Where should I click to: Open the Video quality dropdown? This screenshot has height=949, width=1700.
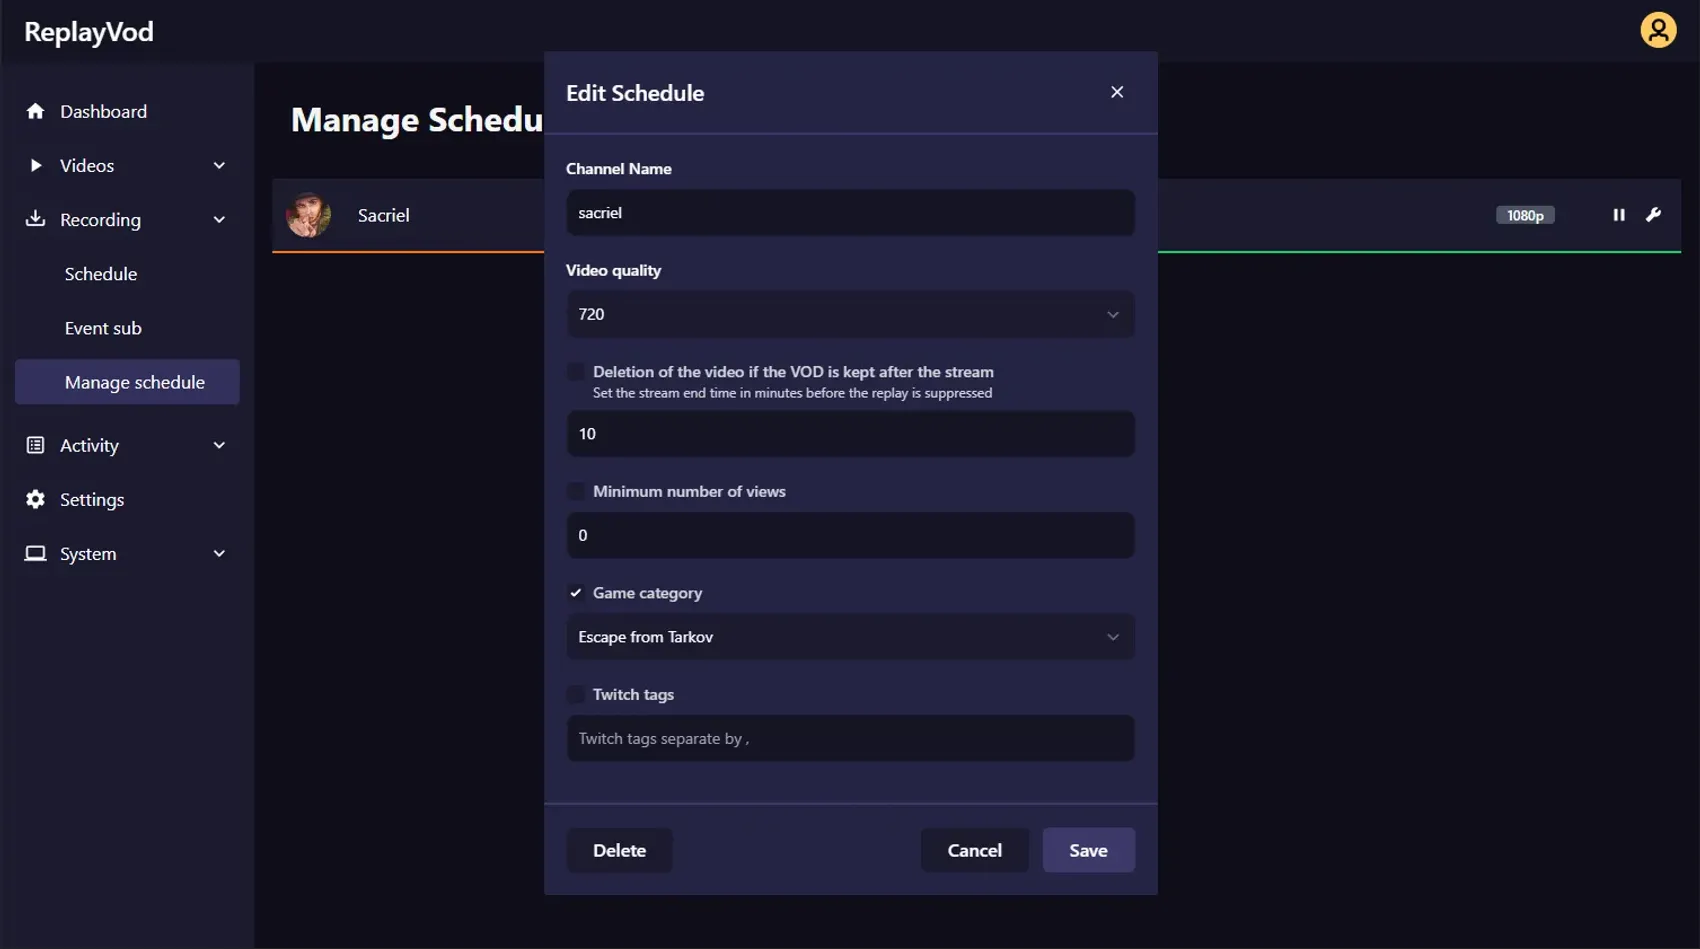[x=850, y=314]
